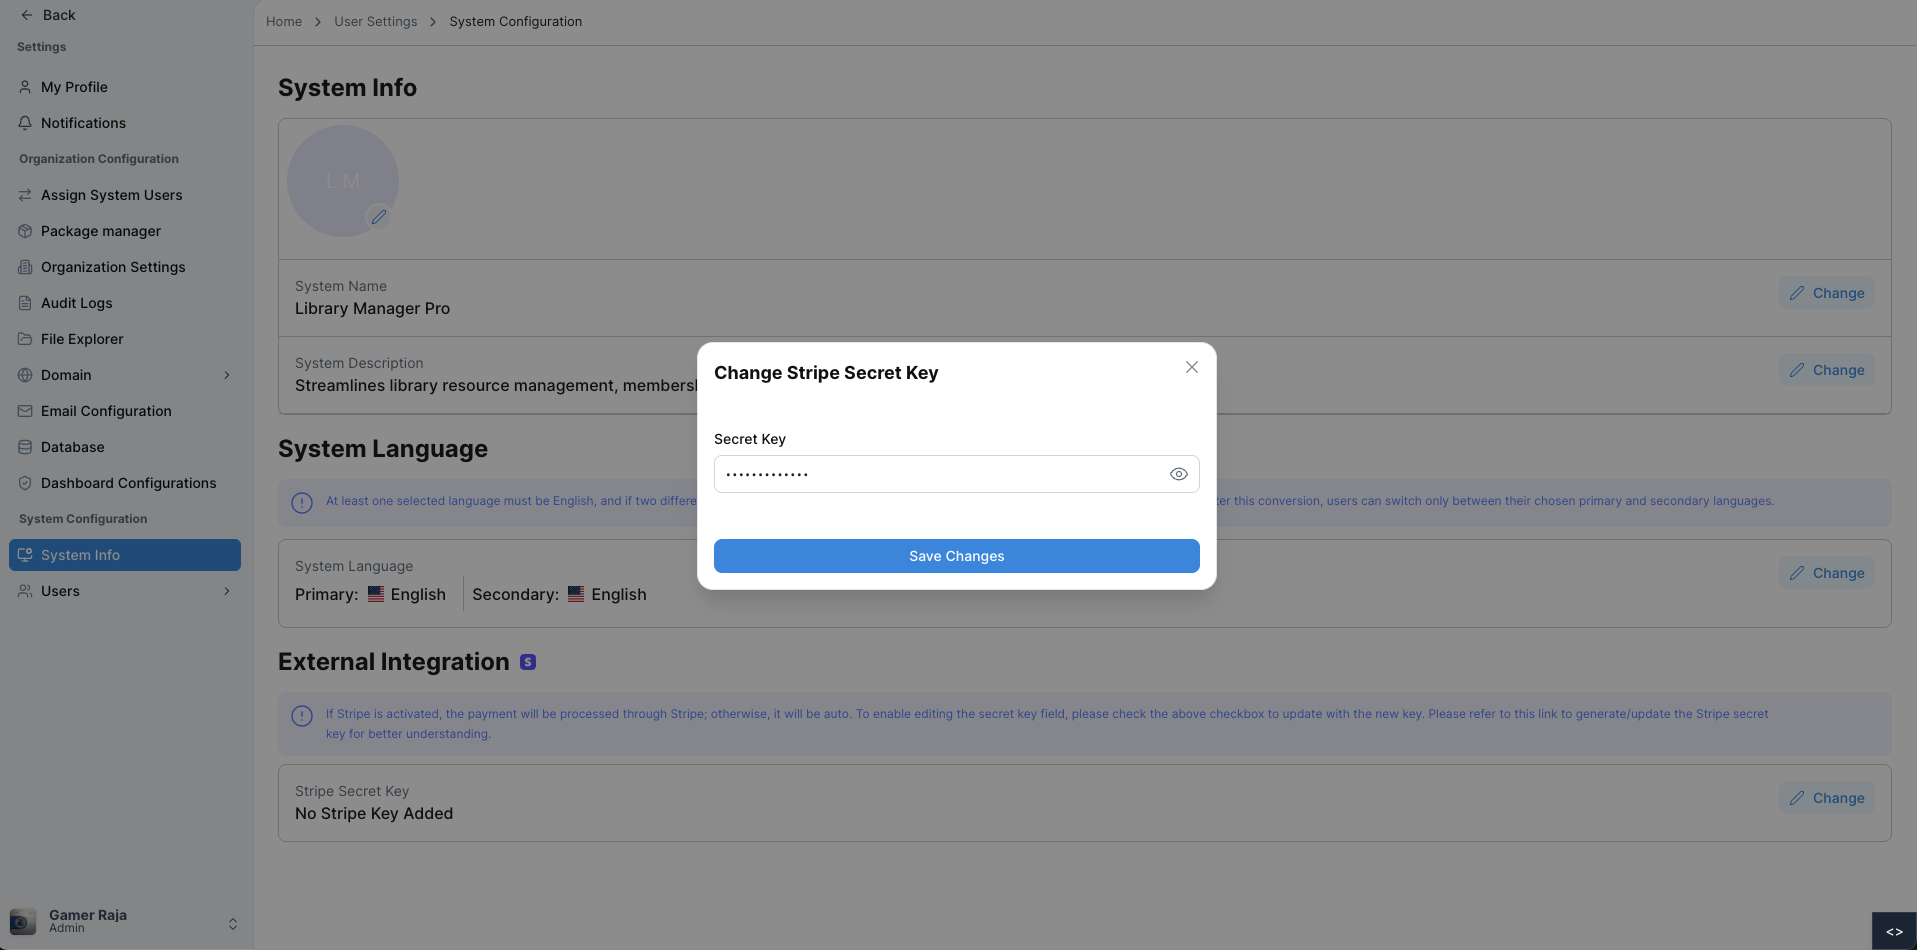Click the back arrow above Settings

26,14
